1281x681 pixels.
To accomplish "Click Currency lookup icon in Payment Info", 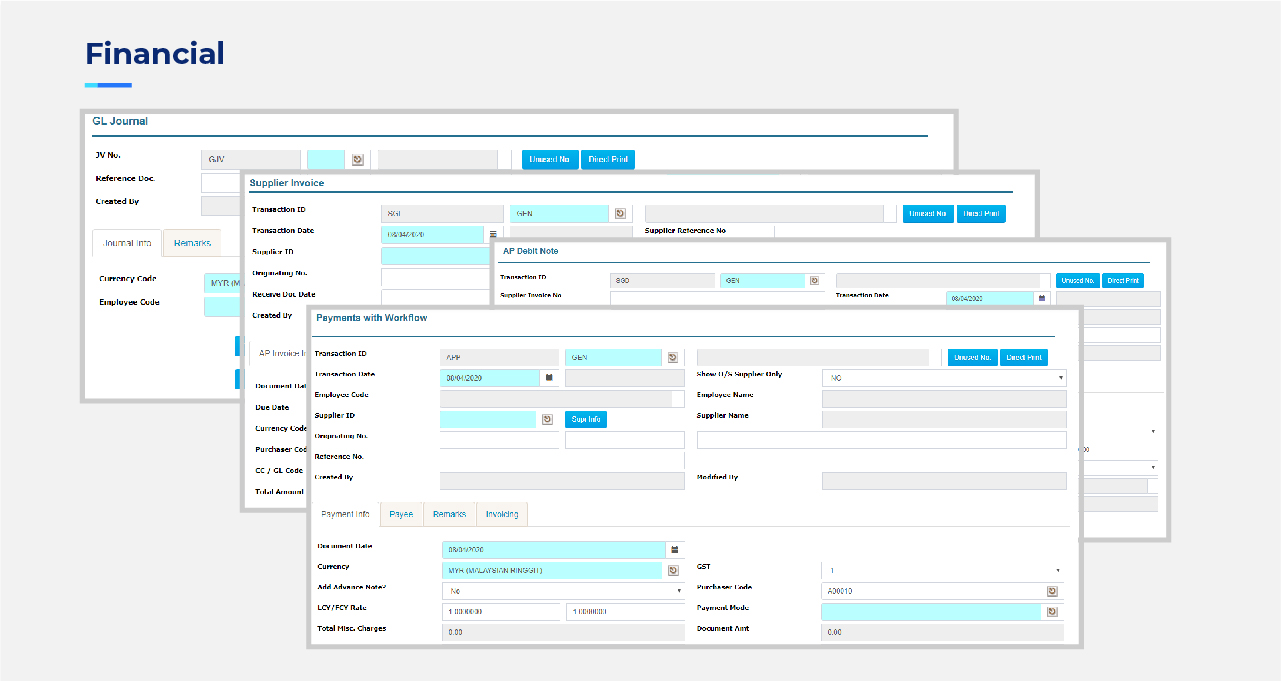I will click(674, 570).
